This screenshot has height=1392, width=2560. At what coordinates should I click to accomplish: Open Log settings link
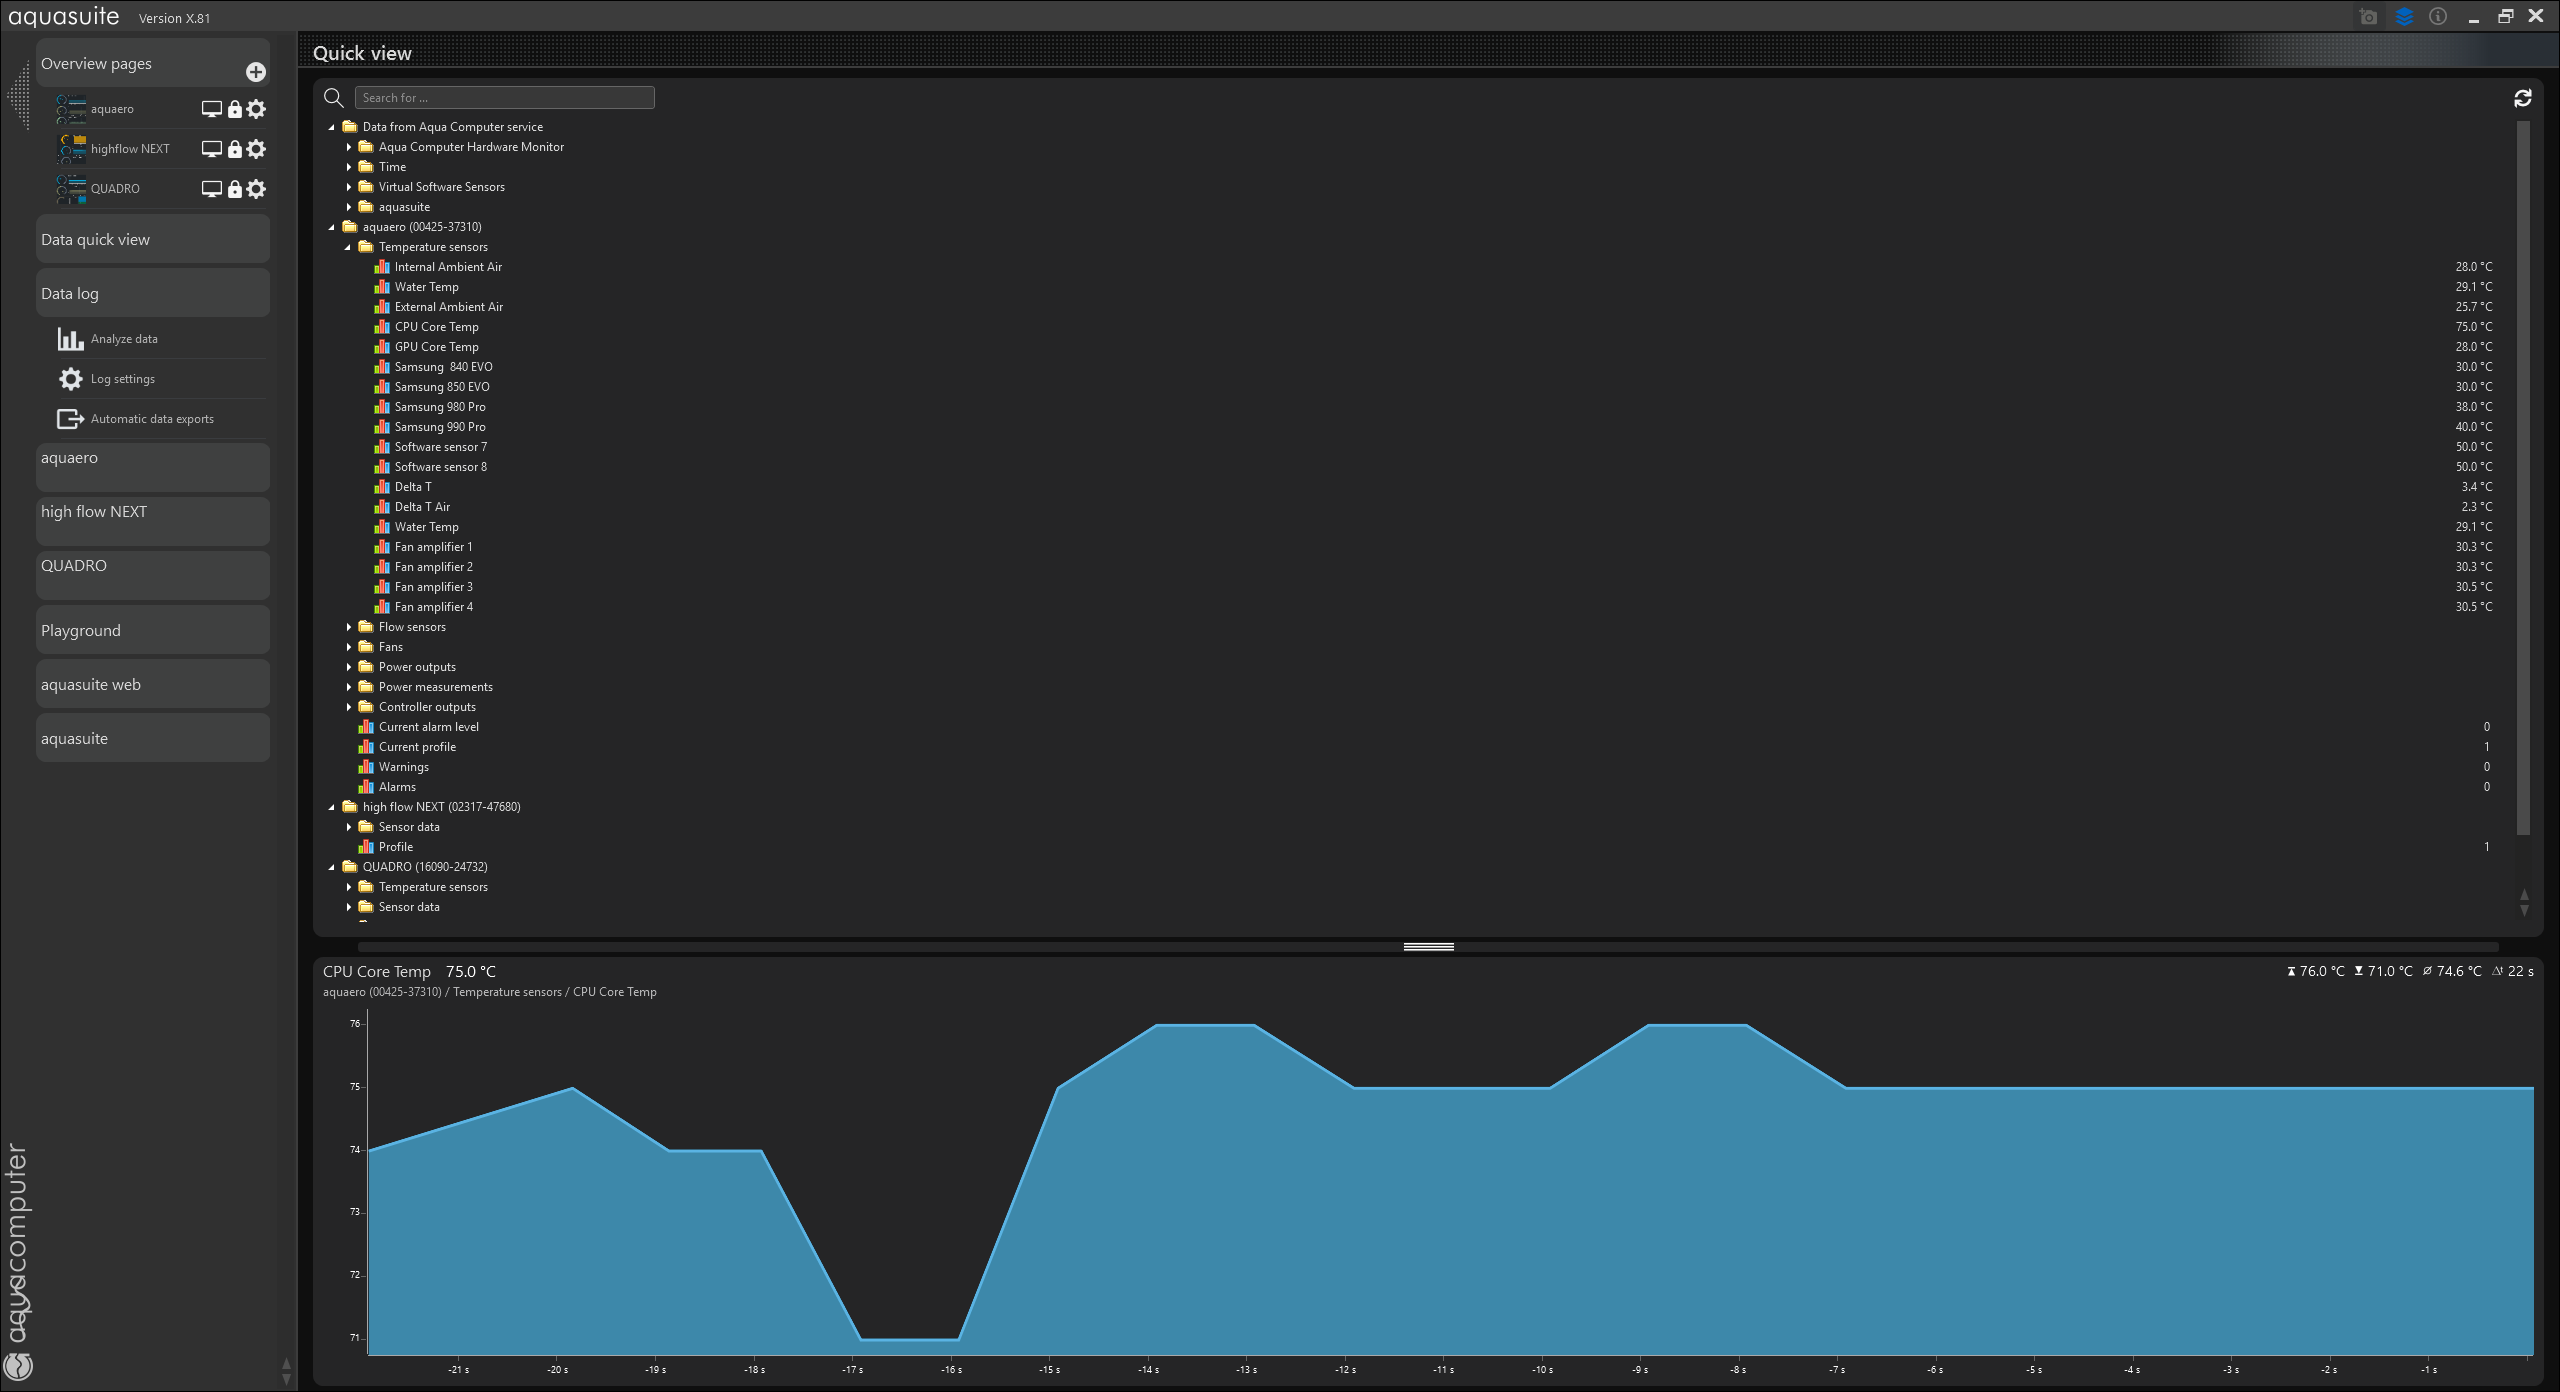pyautogui.click(x=123, y=379)
